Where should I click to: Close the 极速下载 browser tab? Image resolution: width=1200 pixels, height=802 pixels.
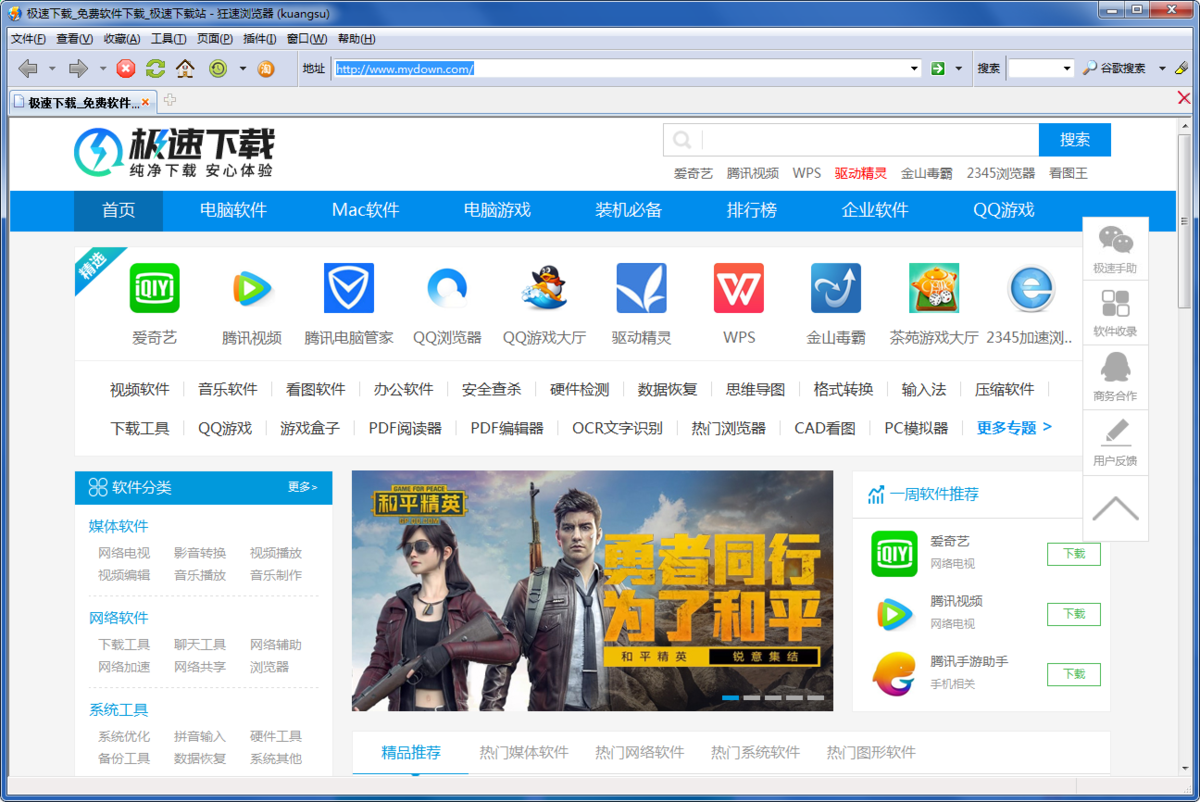(145, 102)
